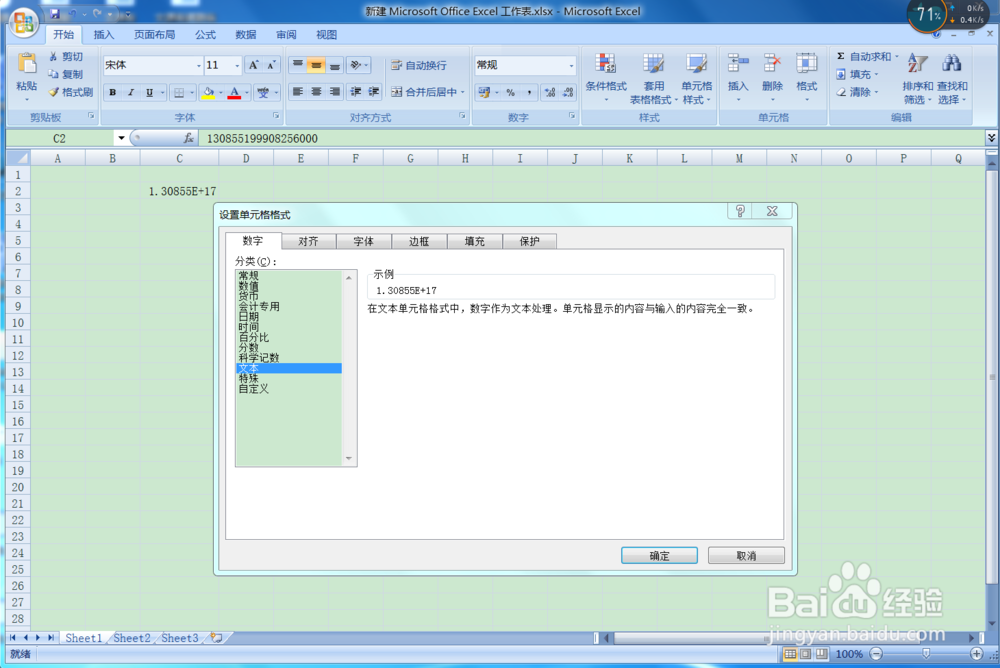The width and height of the screenshot is (1000, 668).
Task: Click the text orientation icon
Action: [356, 65]
